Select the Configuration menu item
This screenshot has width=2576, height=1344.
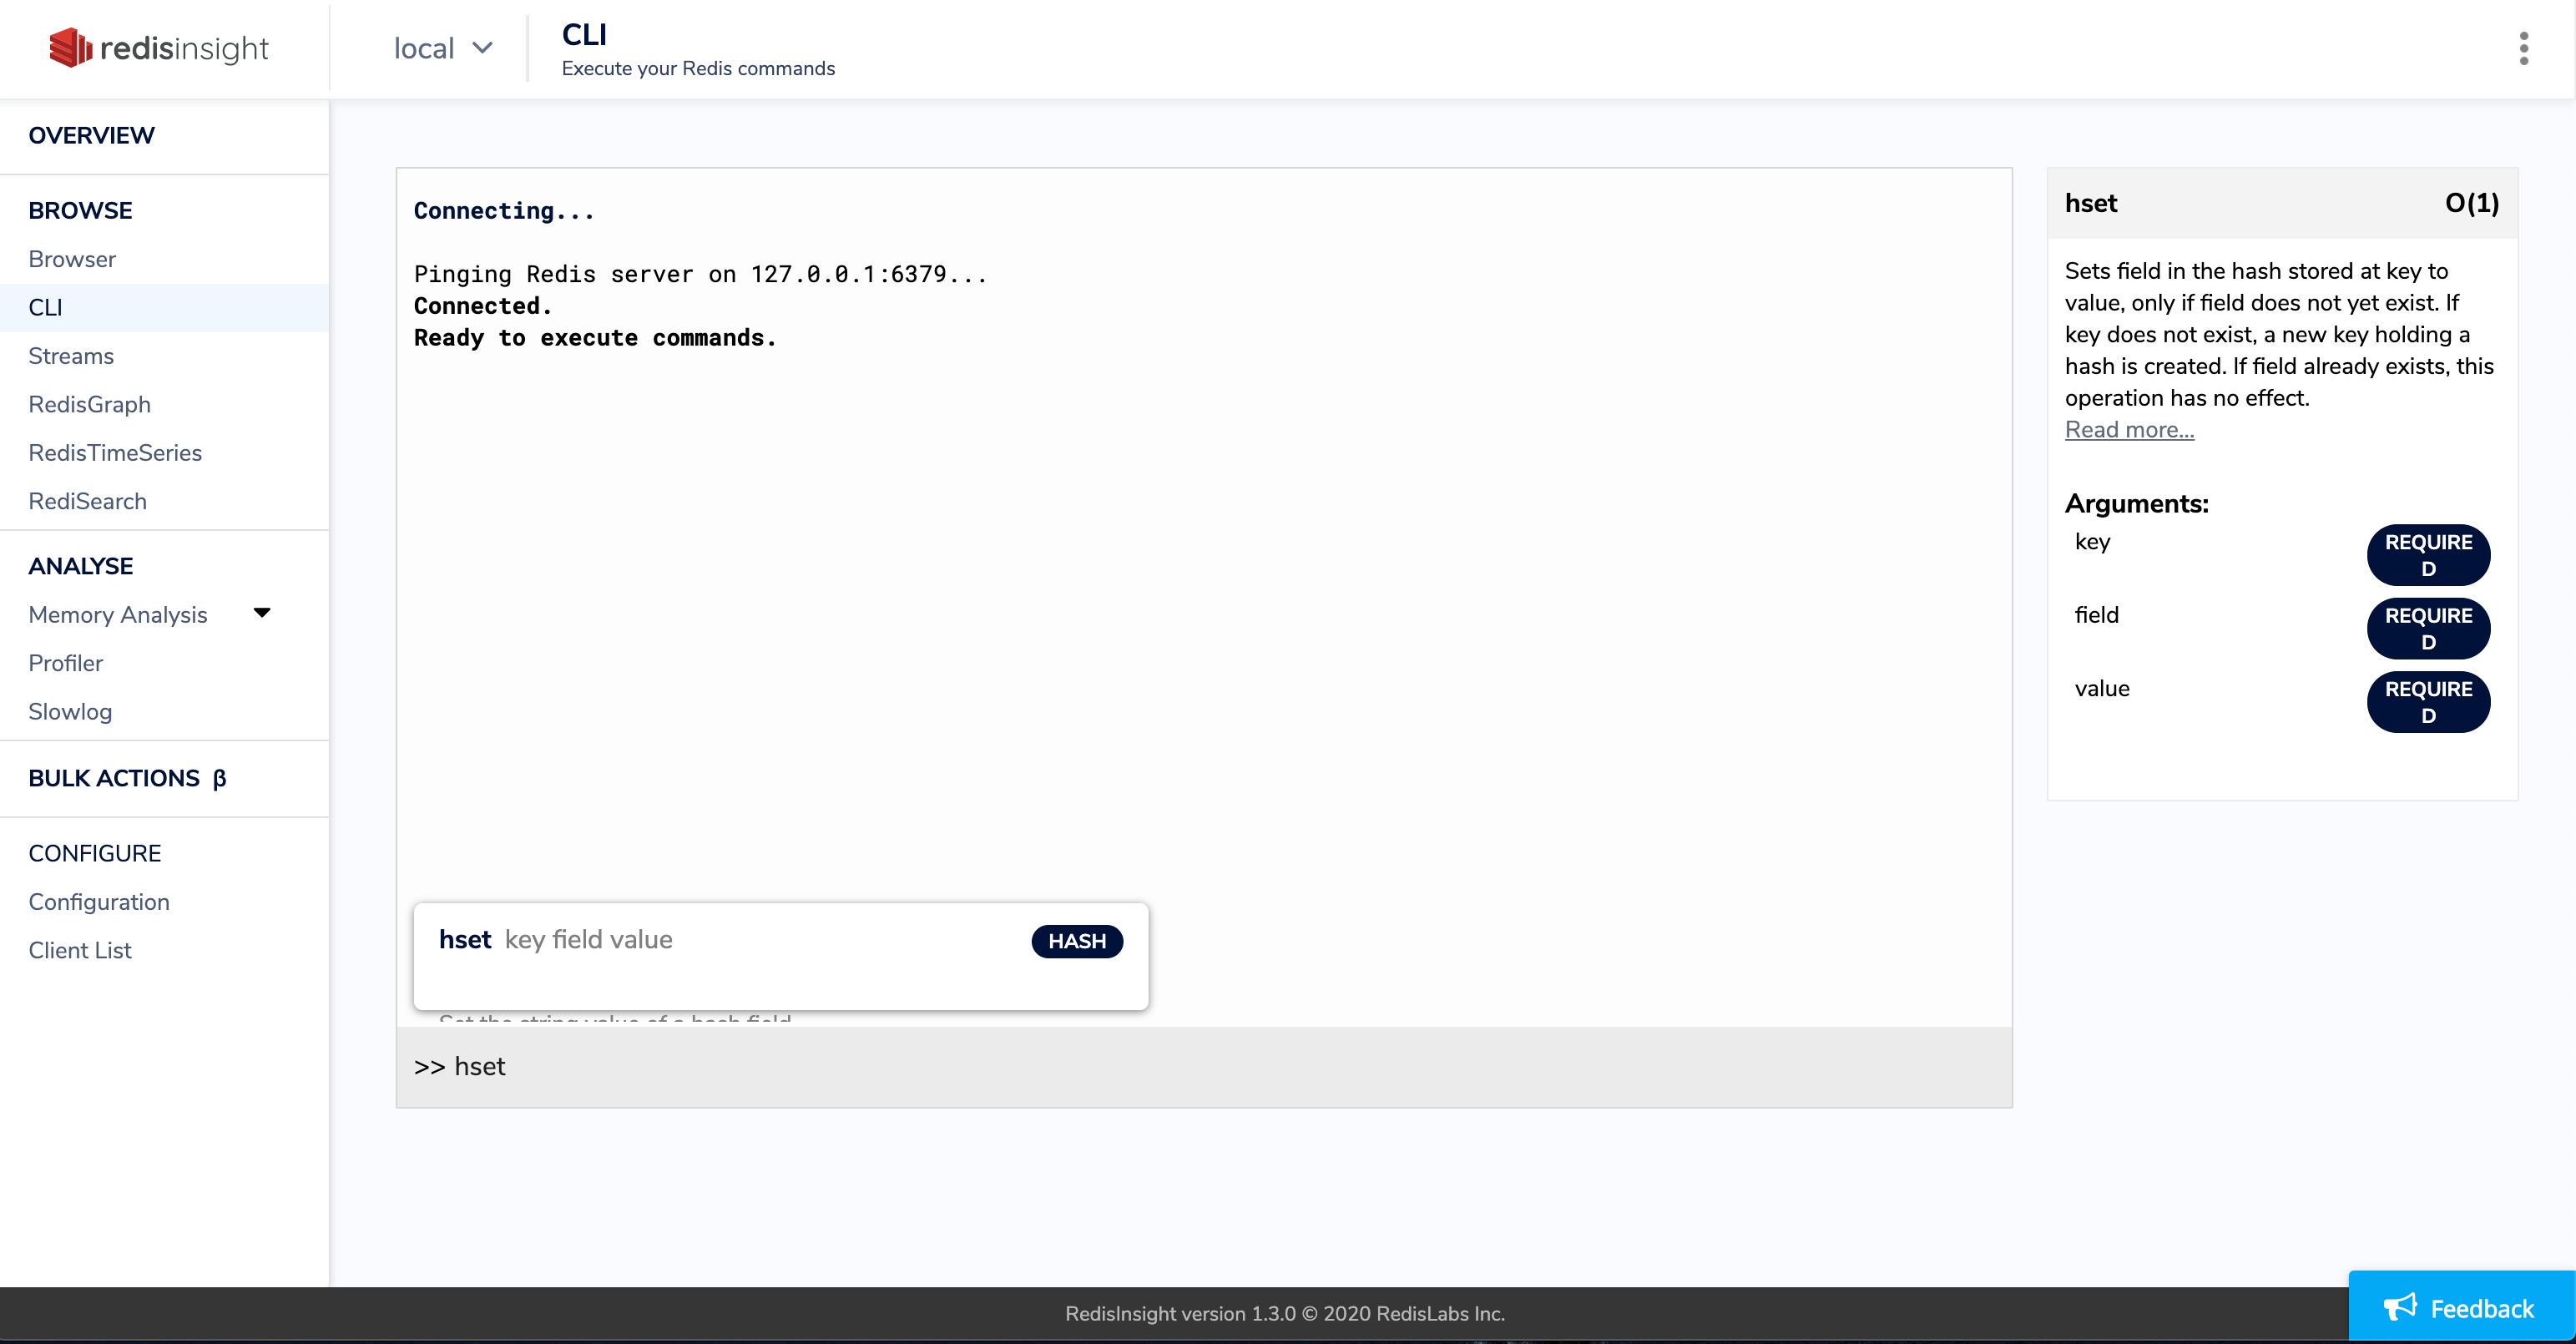(x=98, y=901)
